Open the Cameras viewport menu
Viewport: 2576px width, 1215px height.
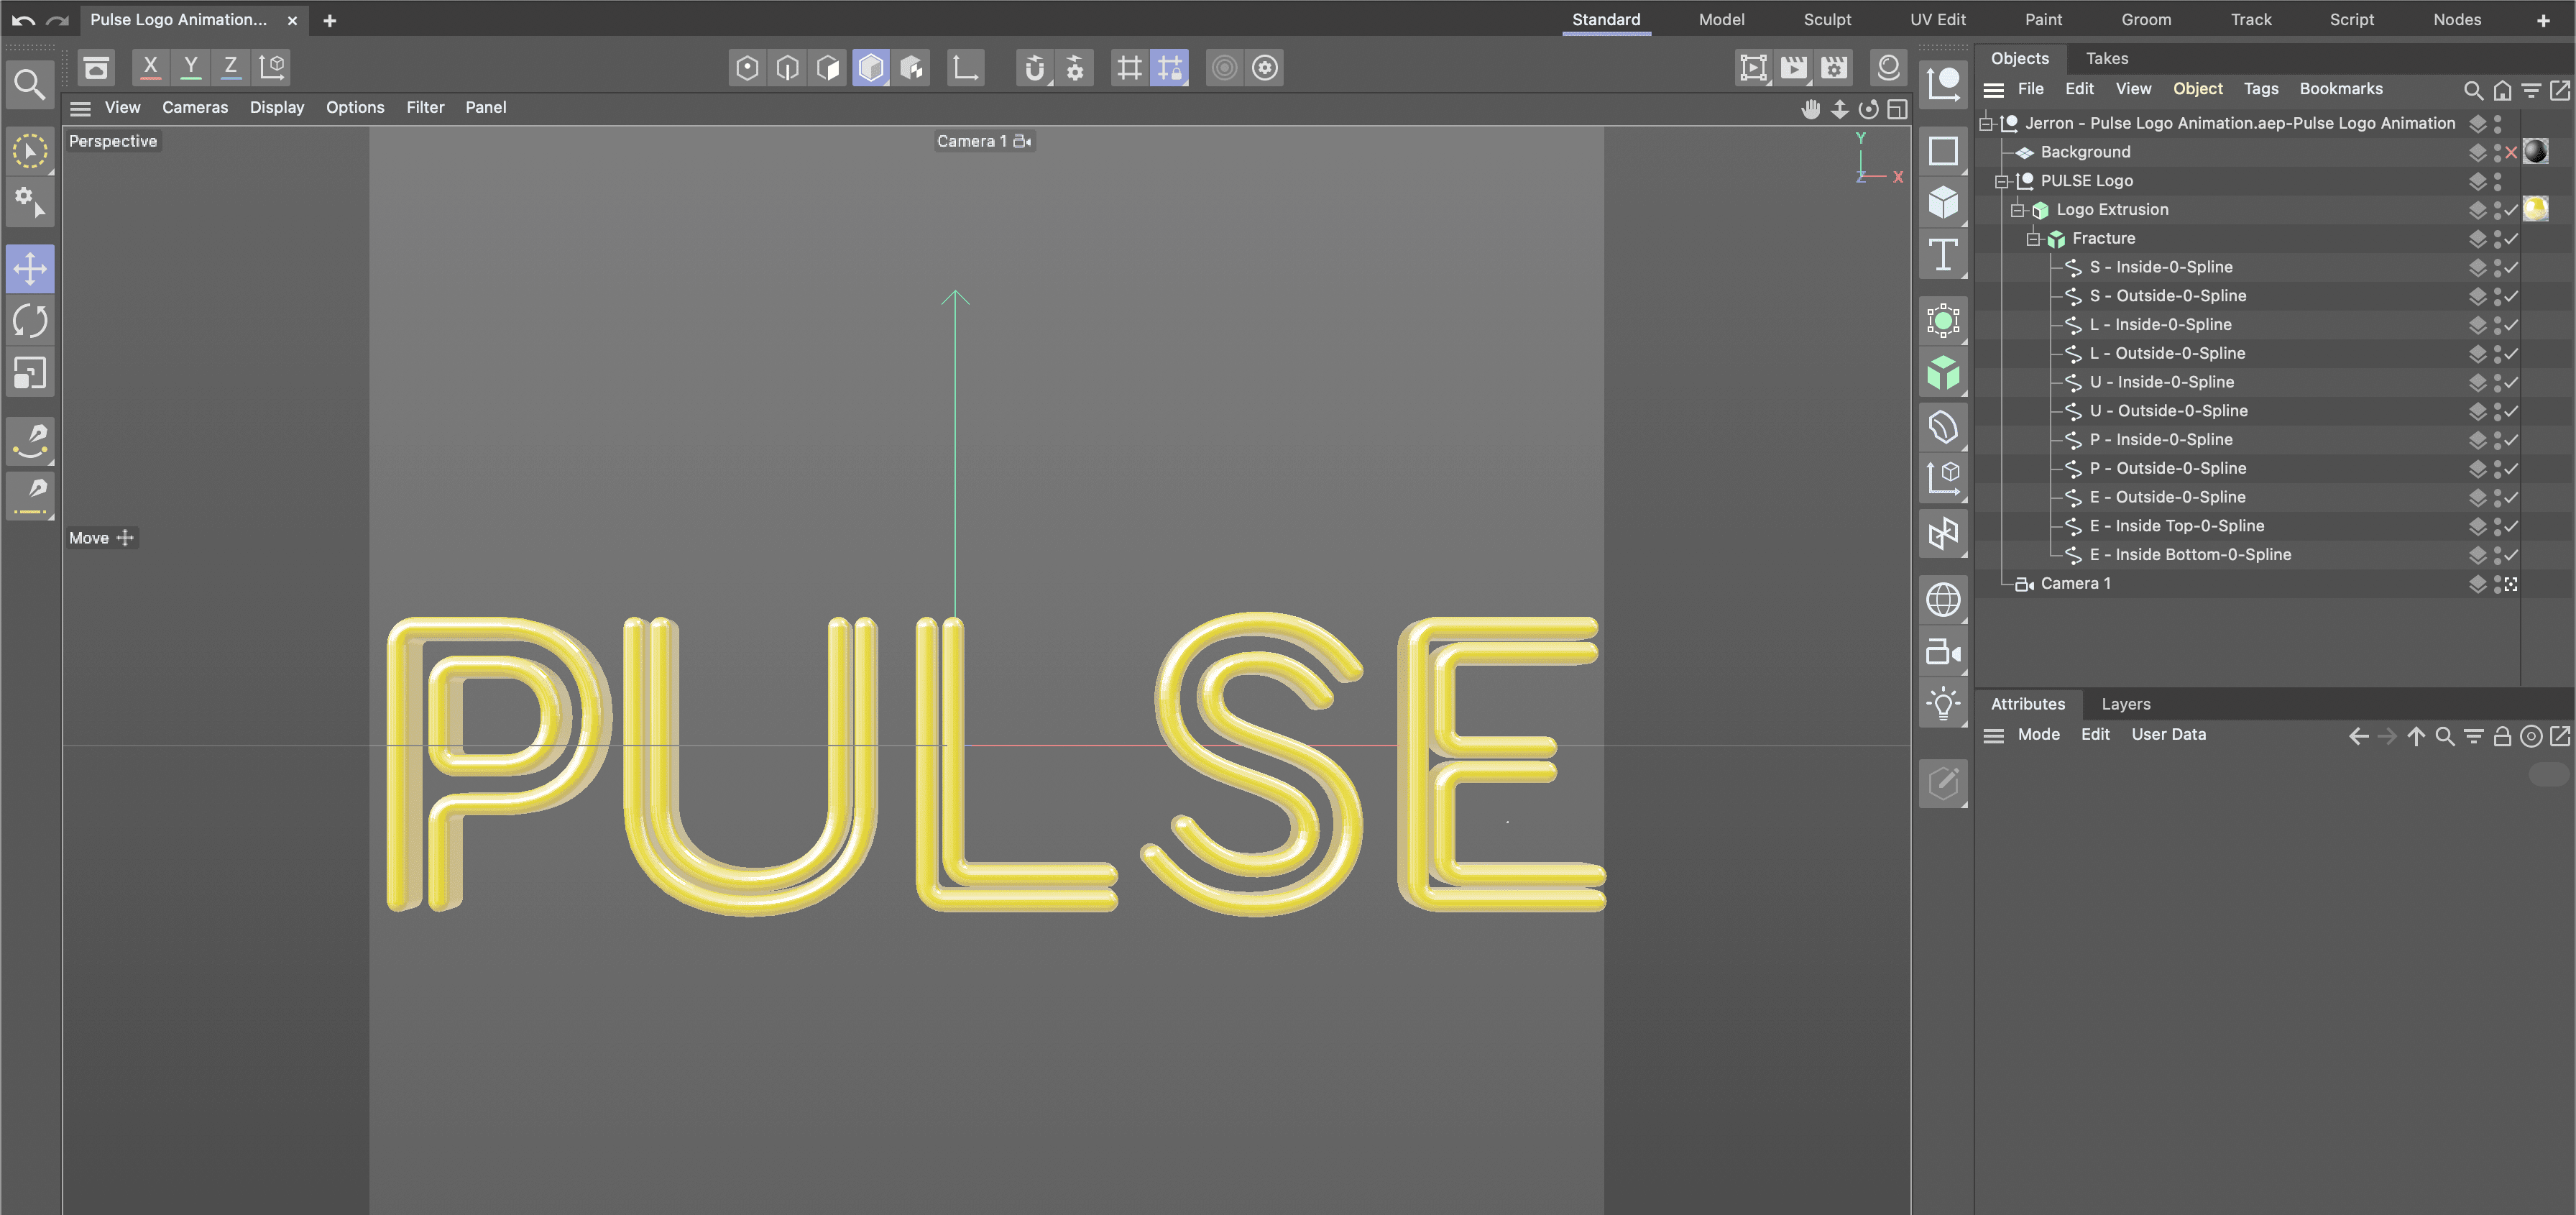click(x=195, y=107)
